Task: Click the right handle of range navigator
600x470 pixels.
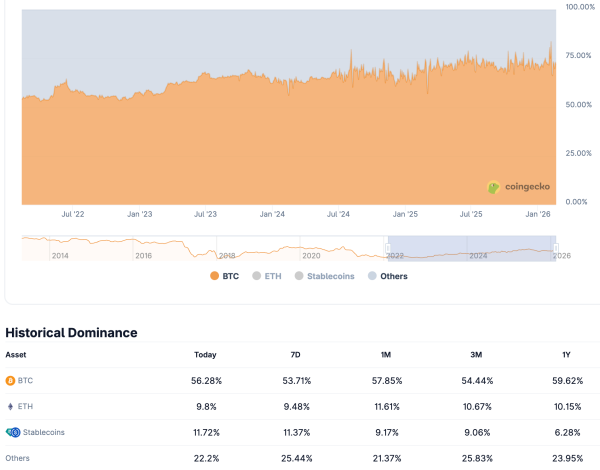Action: pos(555,248)
